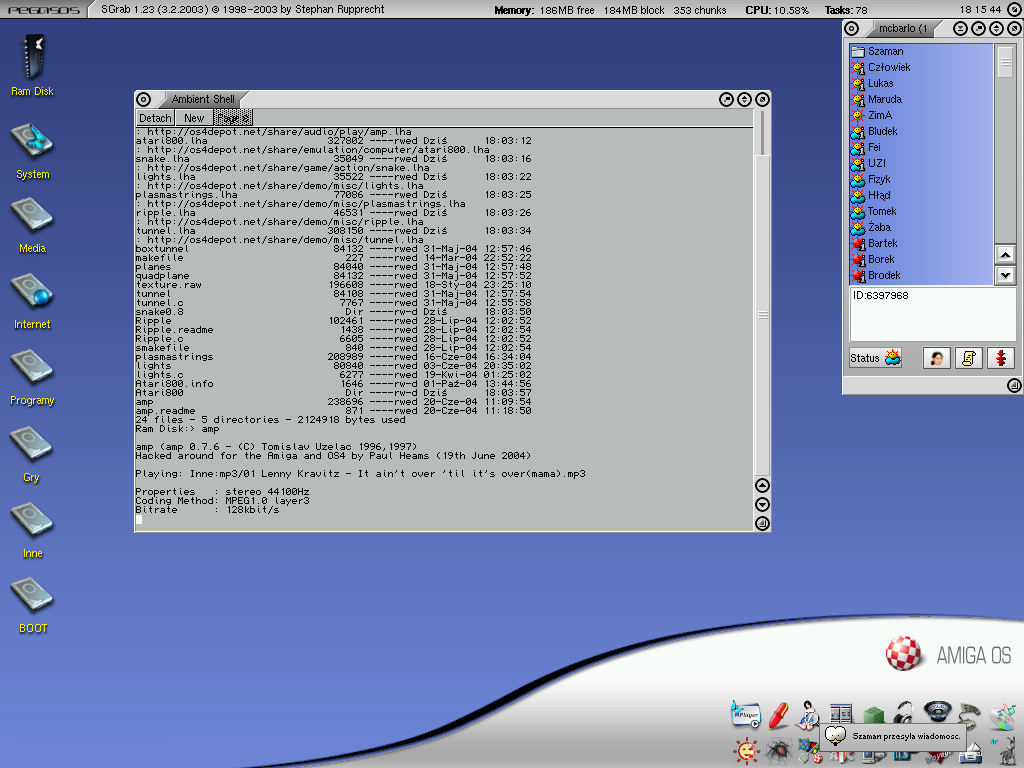1024x768 pixels.
Task: Select contact Szaman in the list
Action: pos(921,51)
